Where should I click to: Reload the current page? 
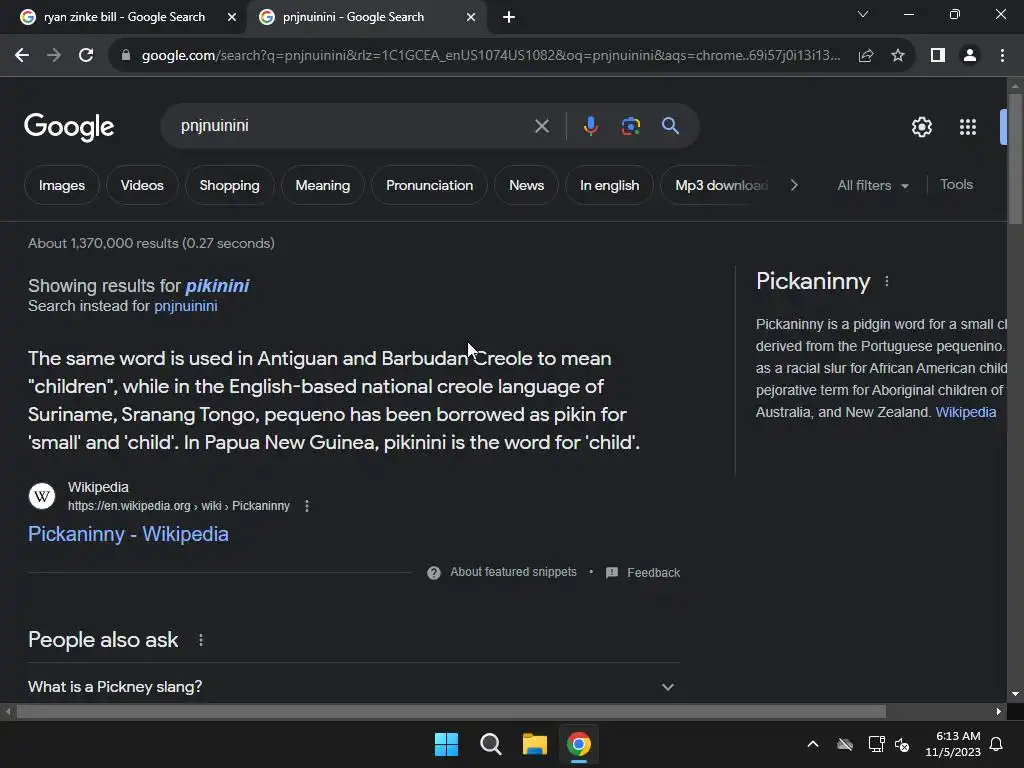(86, 56)
